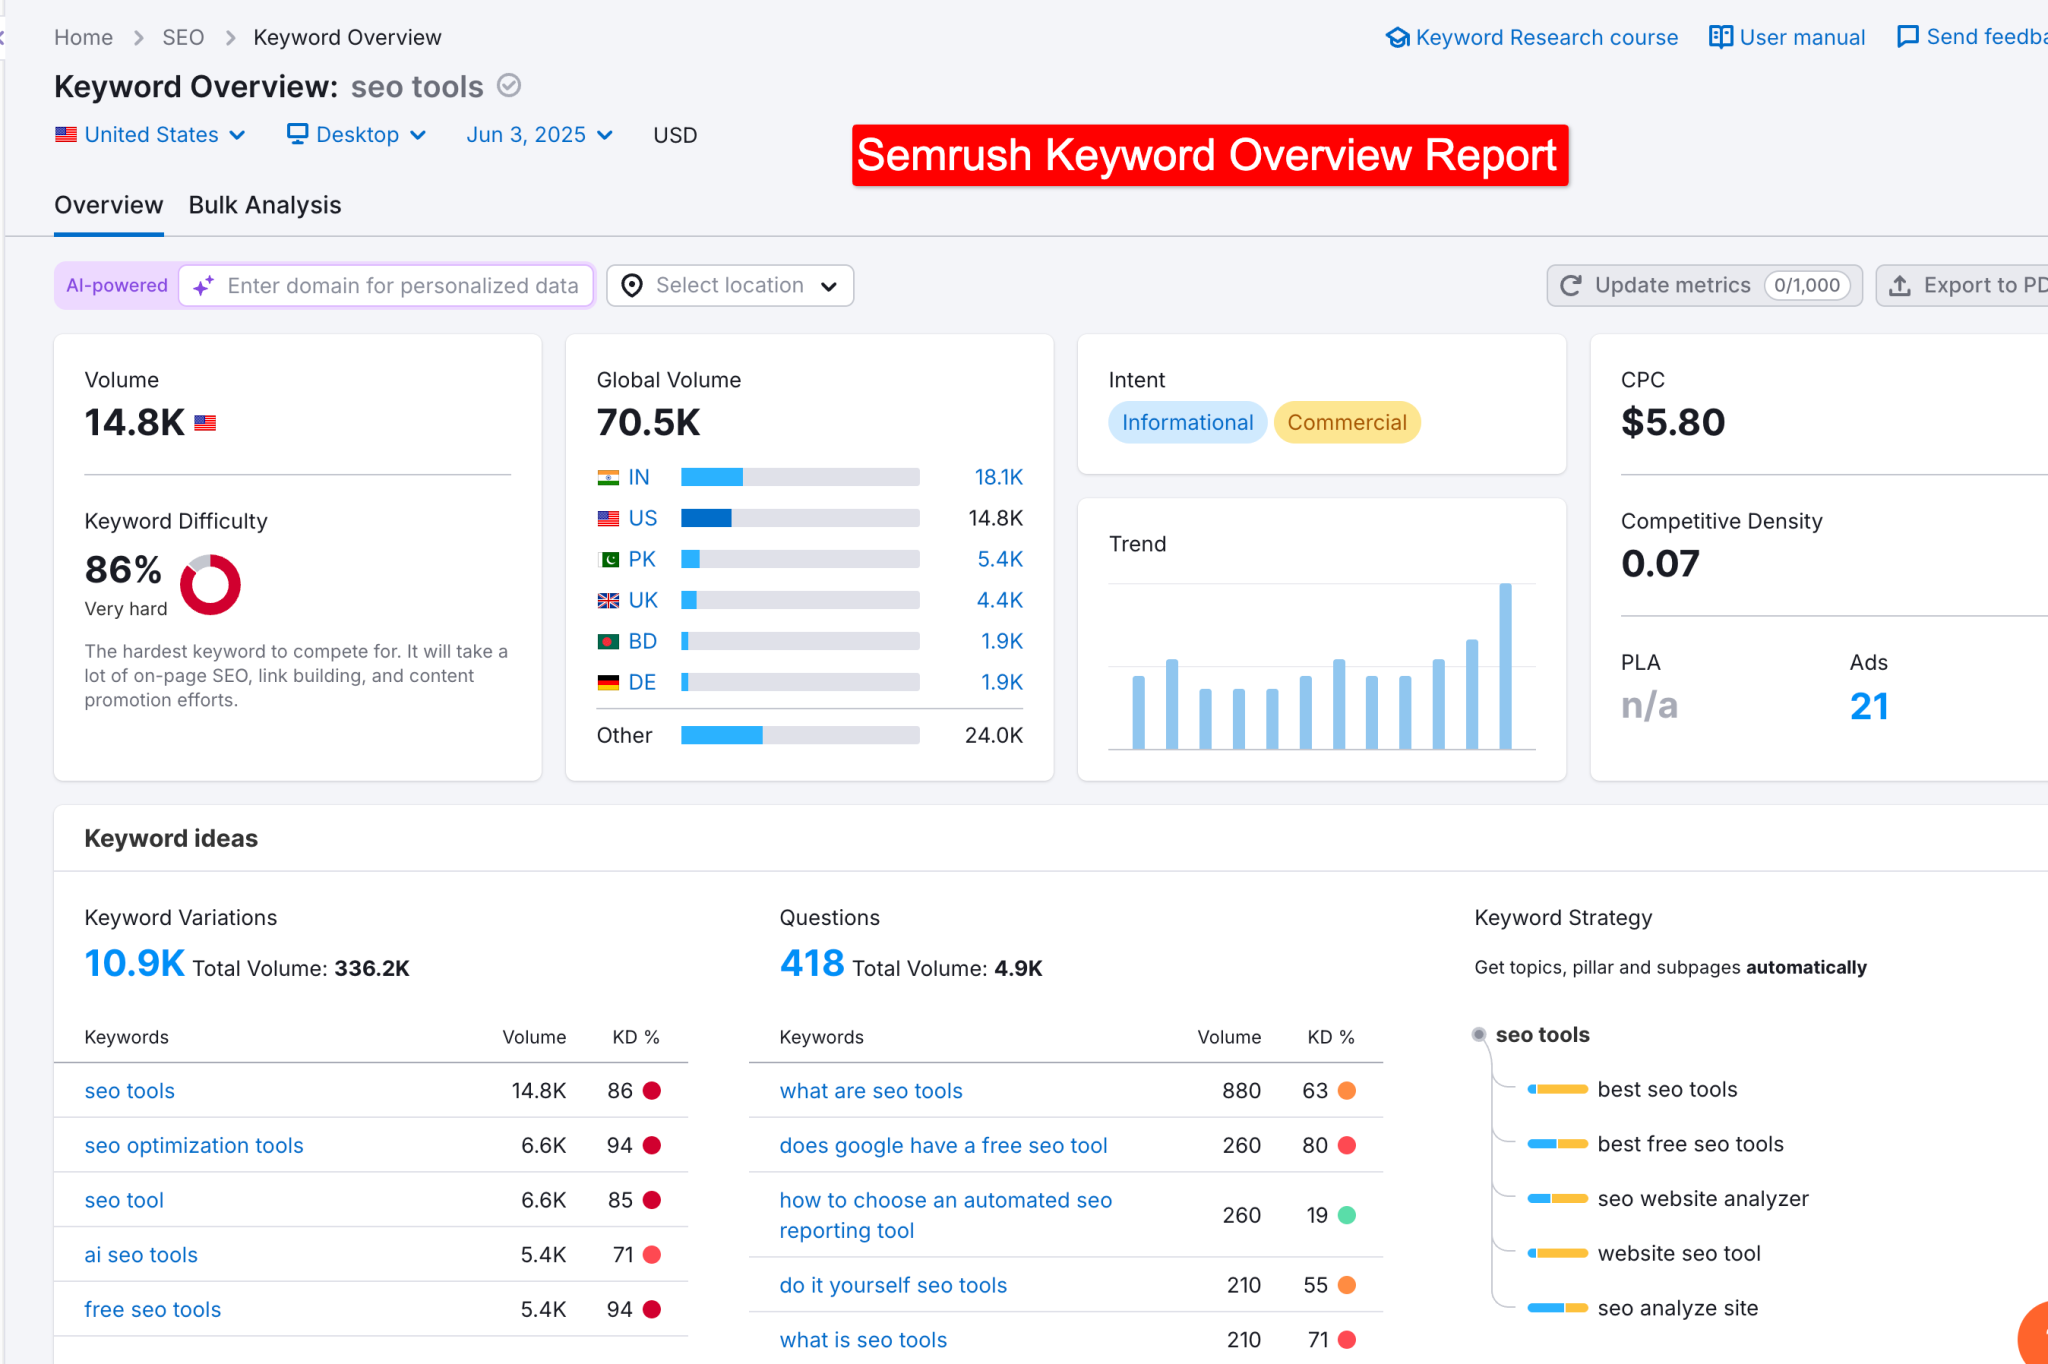Click the domain input field for personalized data
The image size is (2048, 1364).
coord(387,286)
